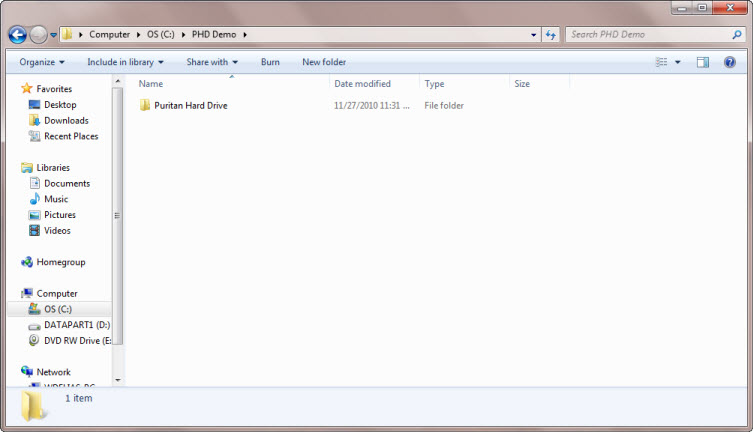Screen dimensions: 753x432
Task: Select Network in the navigation pane
Action: coord(53,372)
